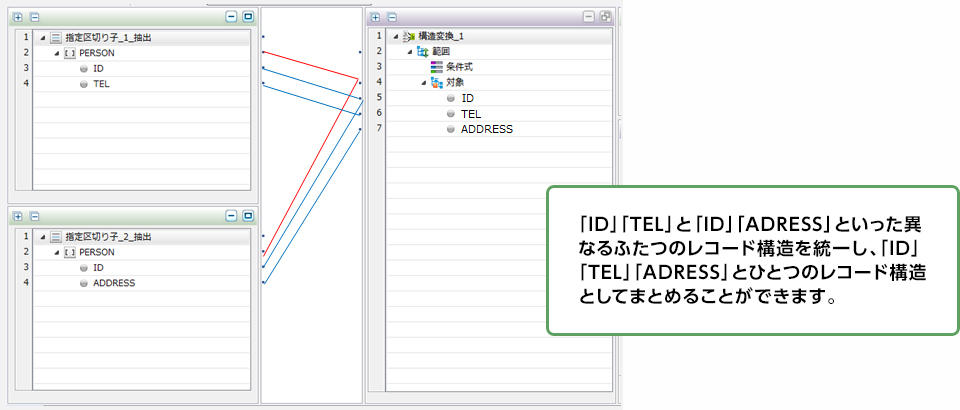960x410 pixels.
Task: Select TEL label under 対象
Action: click(x=471, y=114)
